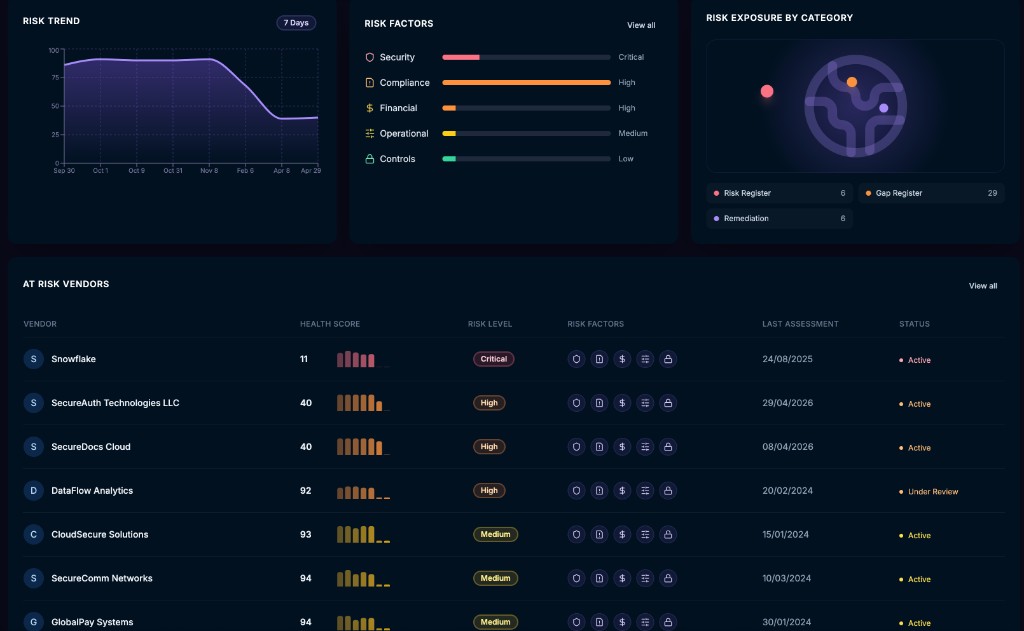The height and width of the screenshot is (631, 1024).
Task: Sort by Health Score column header
Action: [x=330, y=324]
